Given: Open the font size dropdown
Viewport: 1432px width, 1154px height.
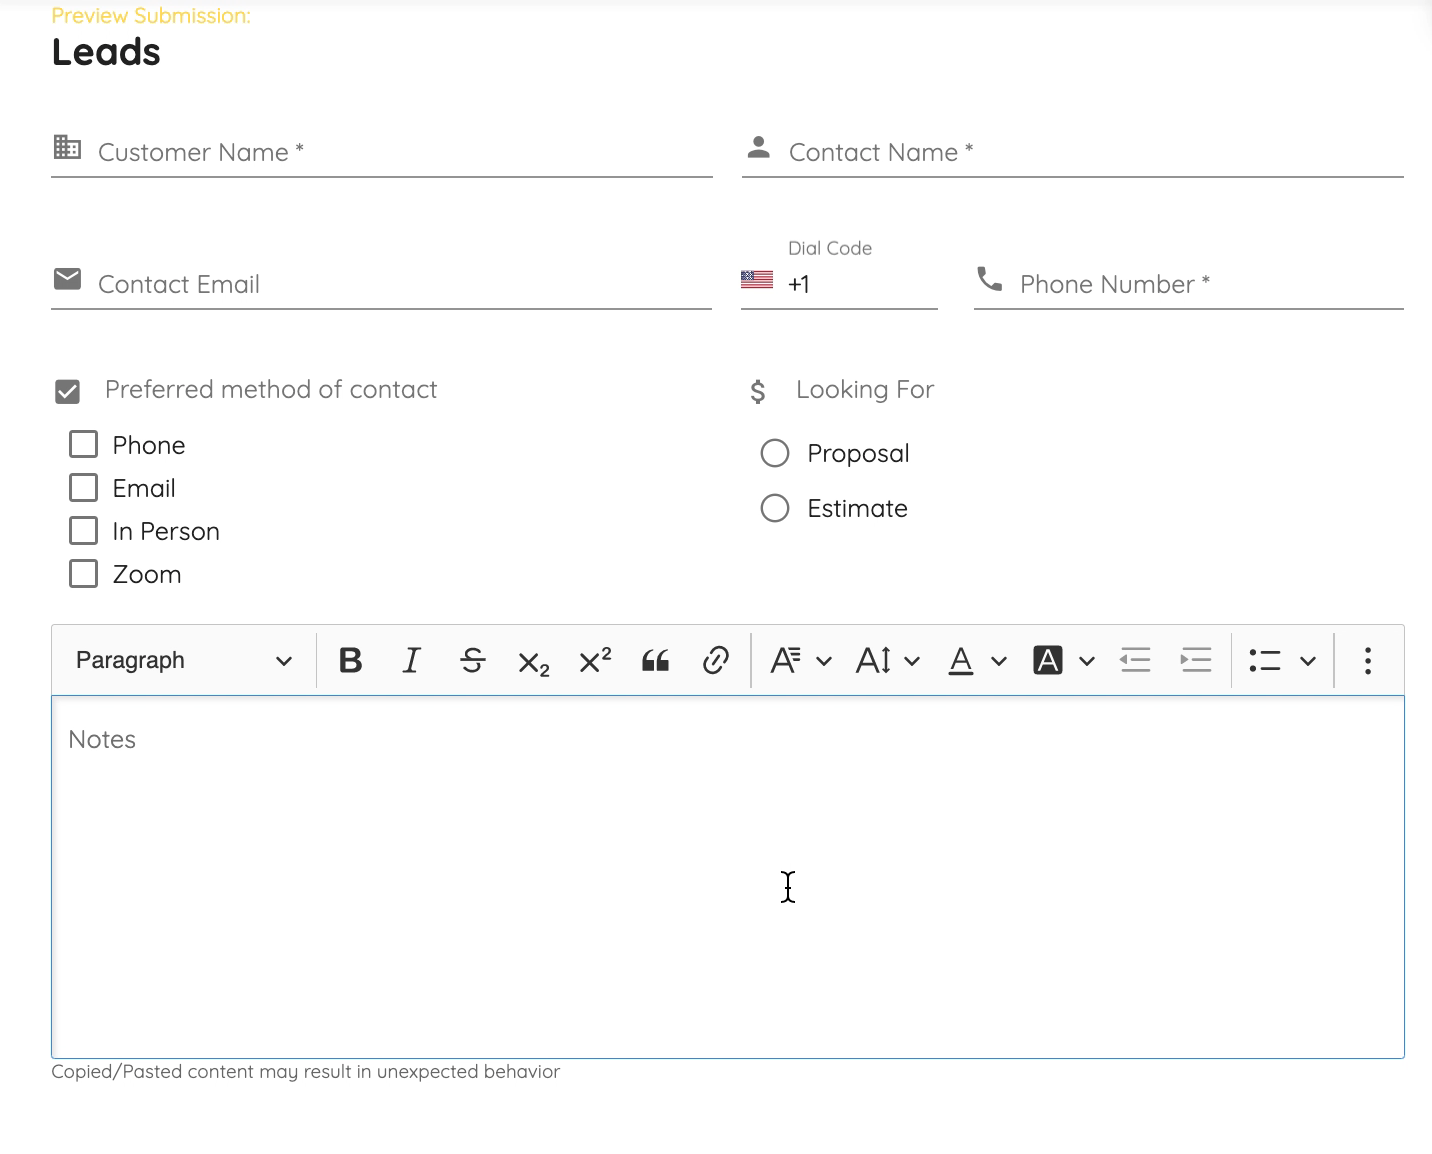Looking at the screenshot, I should pos(888,660).
